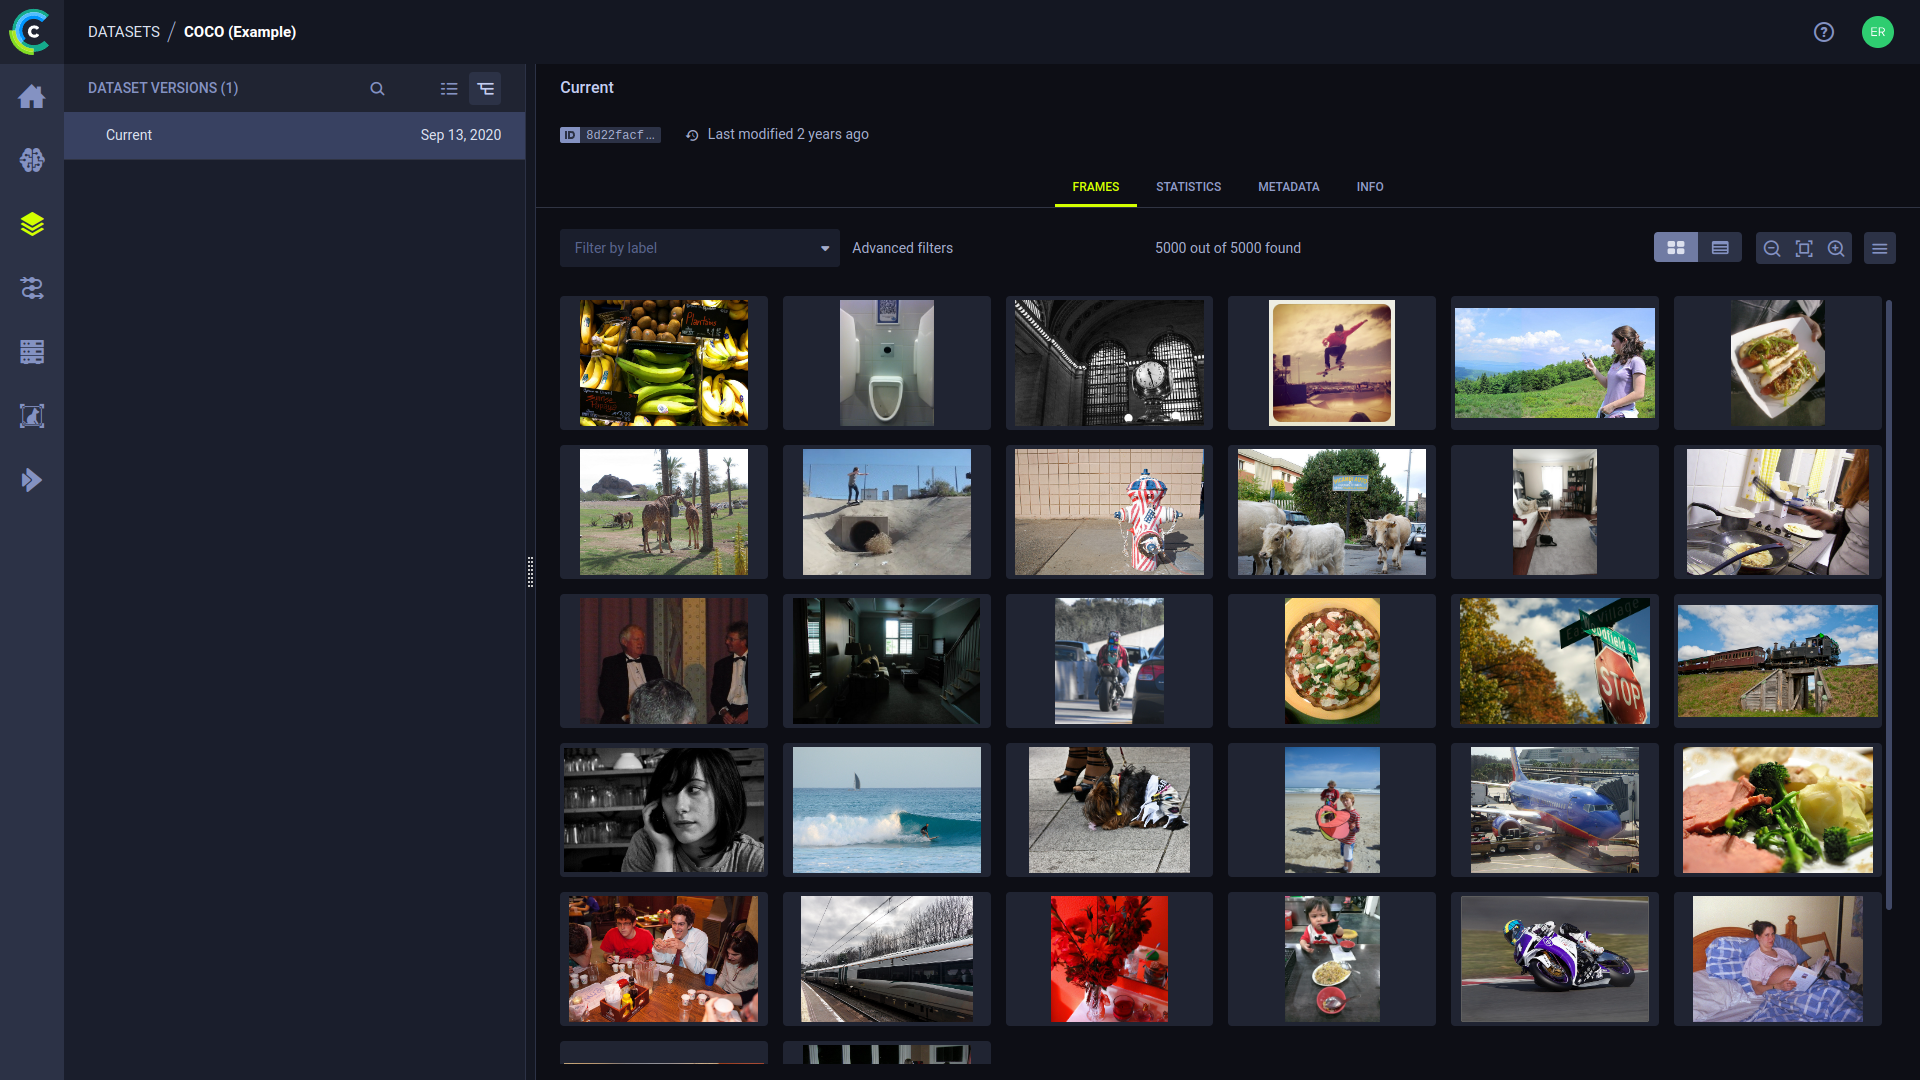Open the Orchestration servers icon in sidebar
This screenshot has width=1920, height=1080.
coord(32,352)
